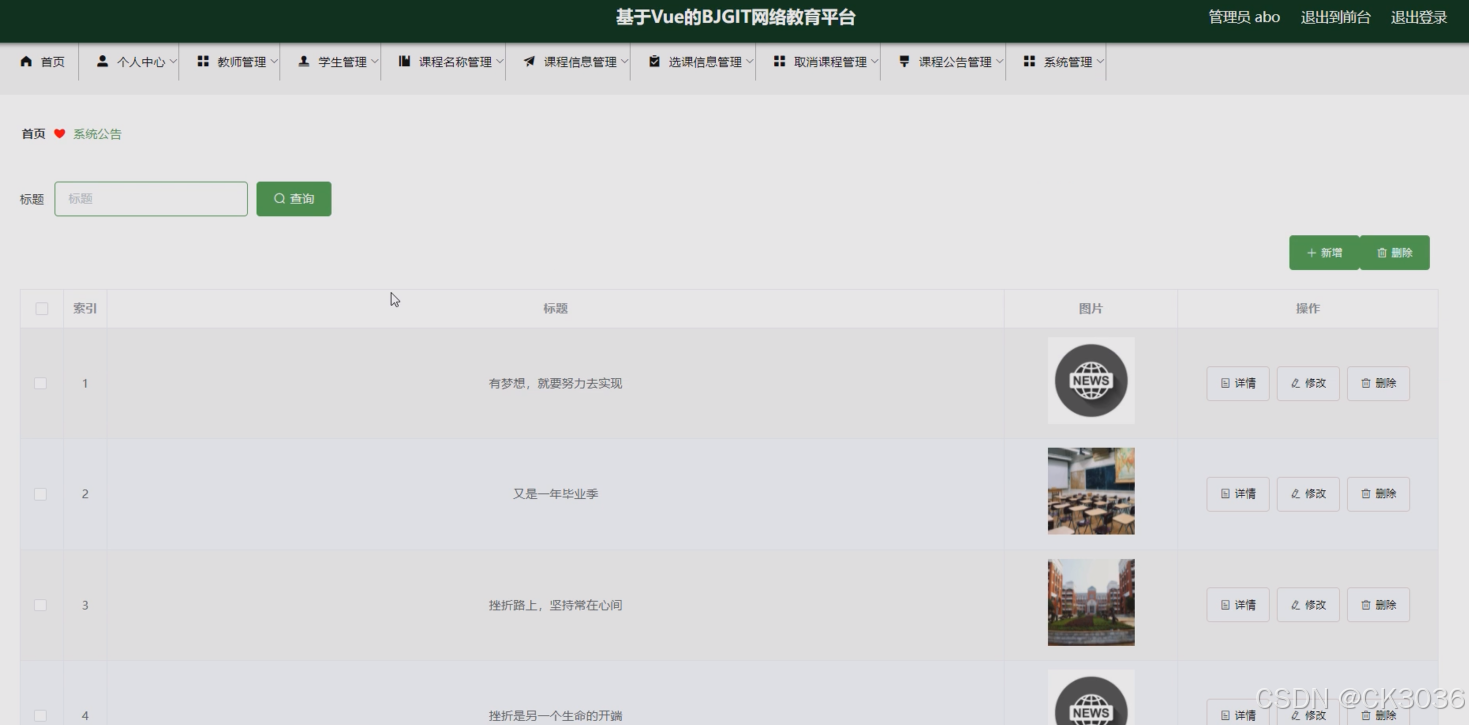Open school building thumbnail in row 3
The height and width of the screenshot is (725, 1469).
(1091, 602)
